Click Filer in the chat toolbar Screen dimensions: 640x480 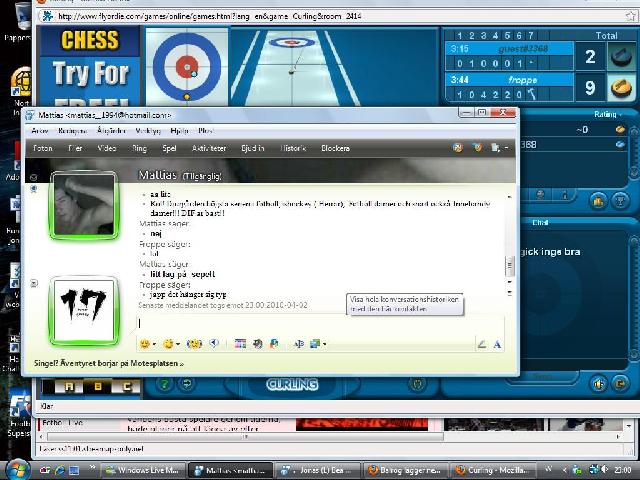point(76,148)
